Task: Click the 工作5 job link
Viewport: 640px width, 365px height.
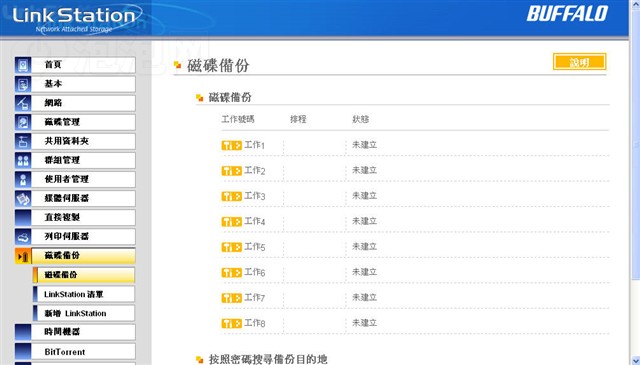Action: point(255,247)
